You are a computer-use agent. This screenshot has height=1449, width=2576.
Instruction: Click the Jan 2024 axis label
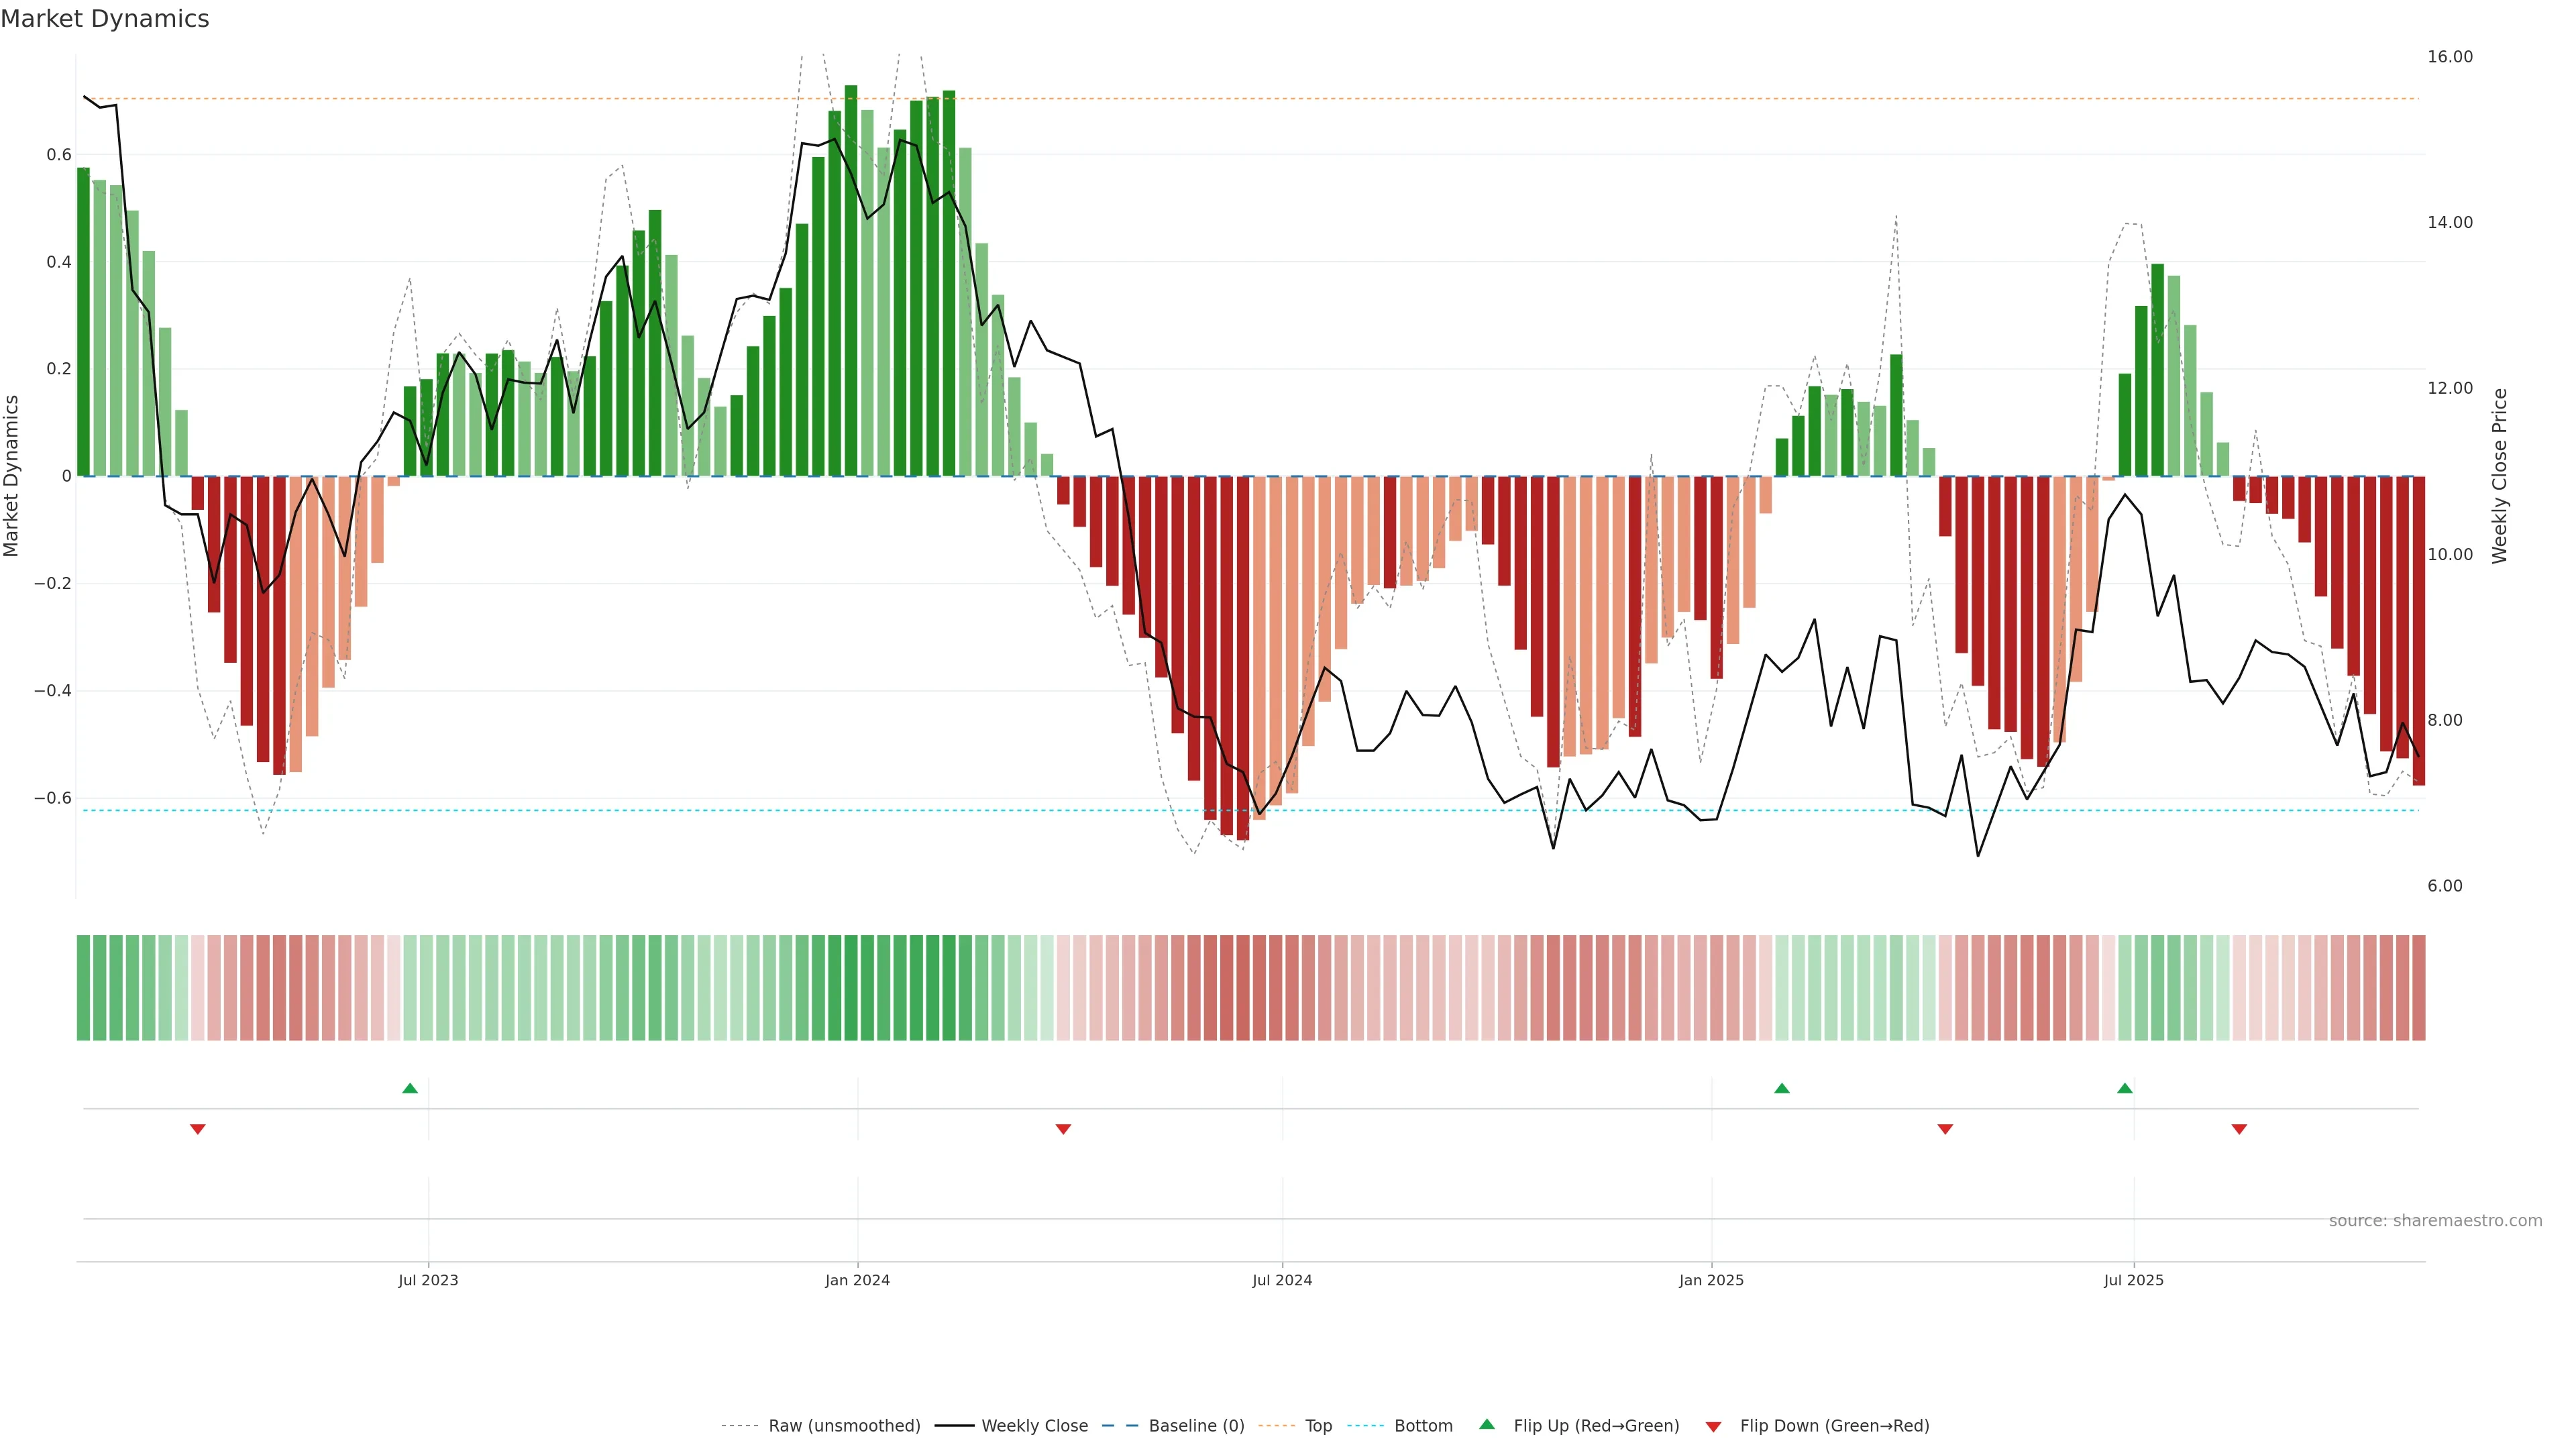click(857, 1280)
